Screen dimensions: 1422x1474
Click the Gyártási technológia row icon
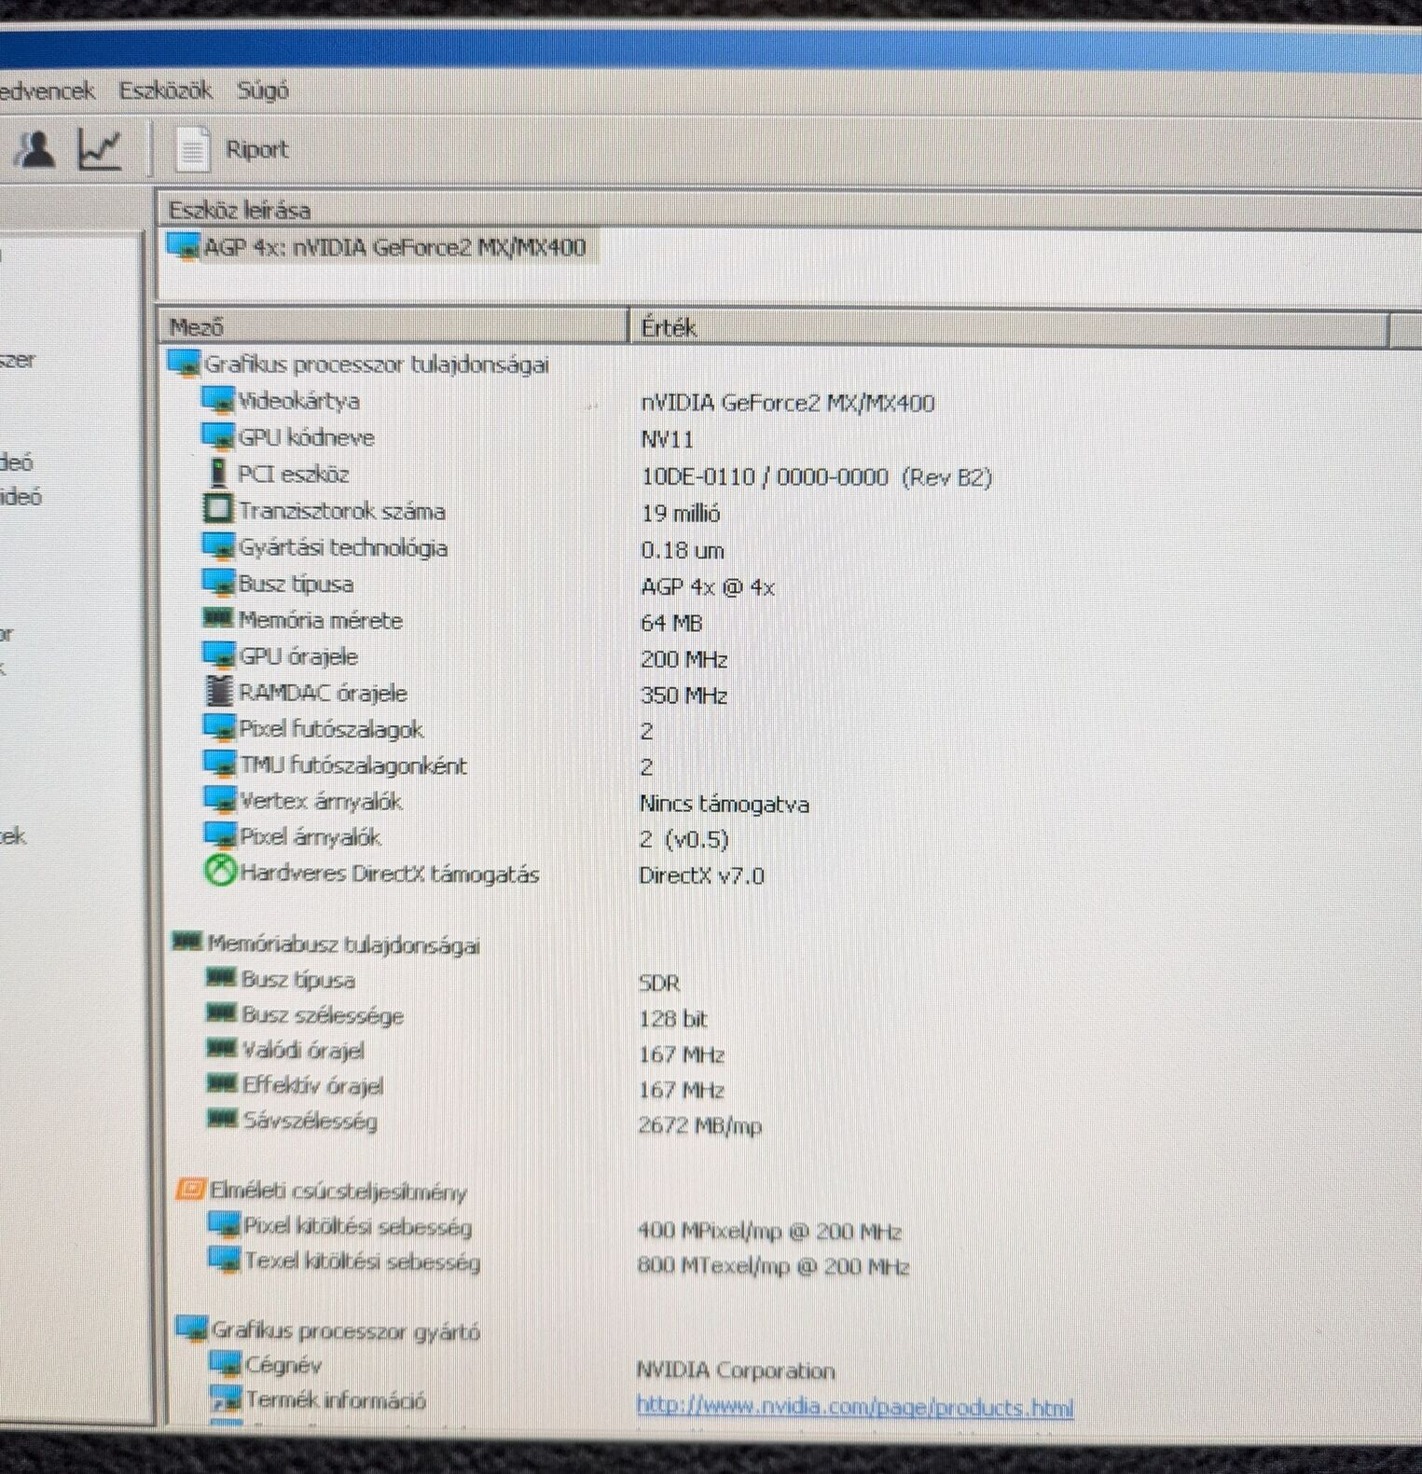218,547
